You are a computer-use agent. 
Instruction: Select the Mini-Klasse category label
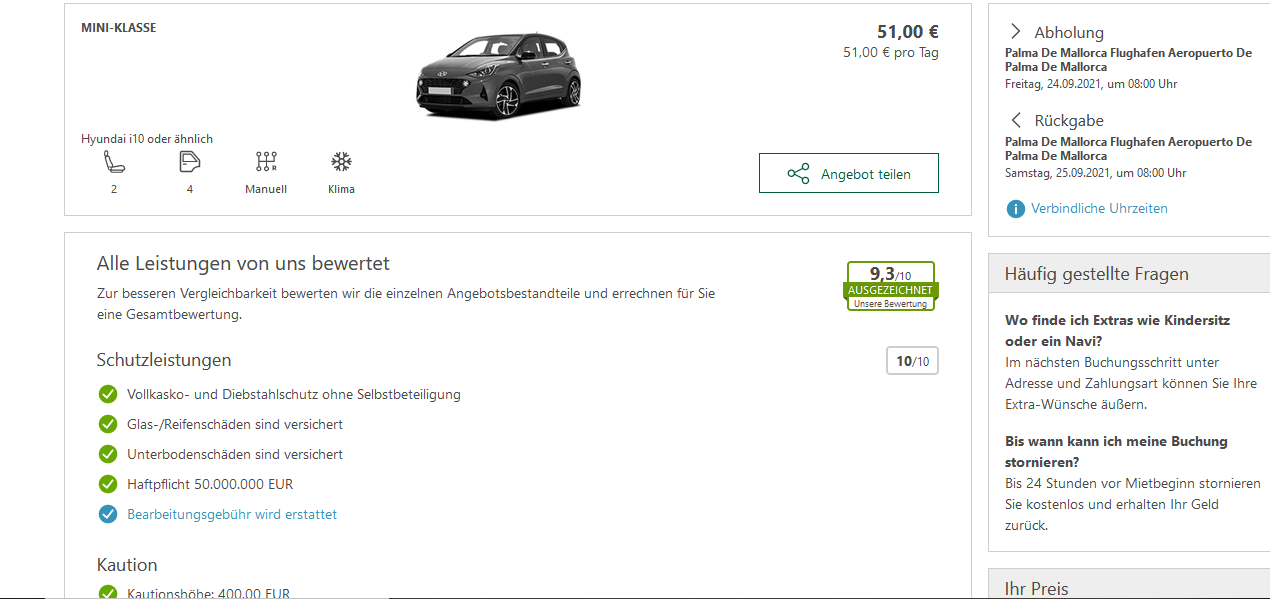point(119,28)
